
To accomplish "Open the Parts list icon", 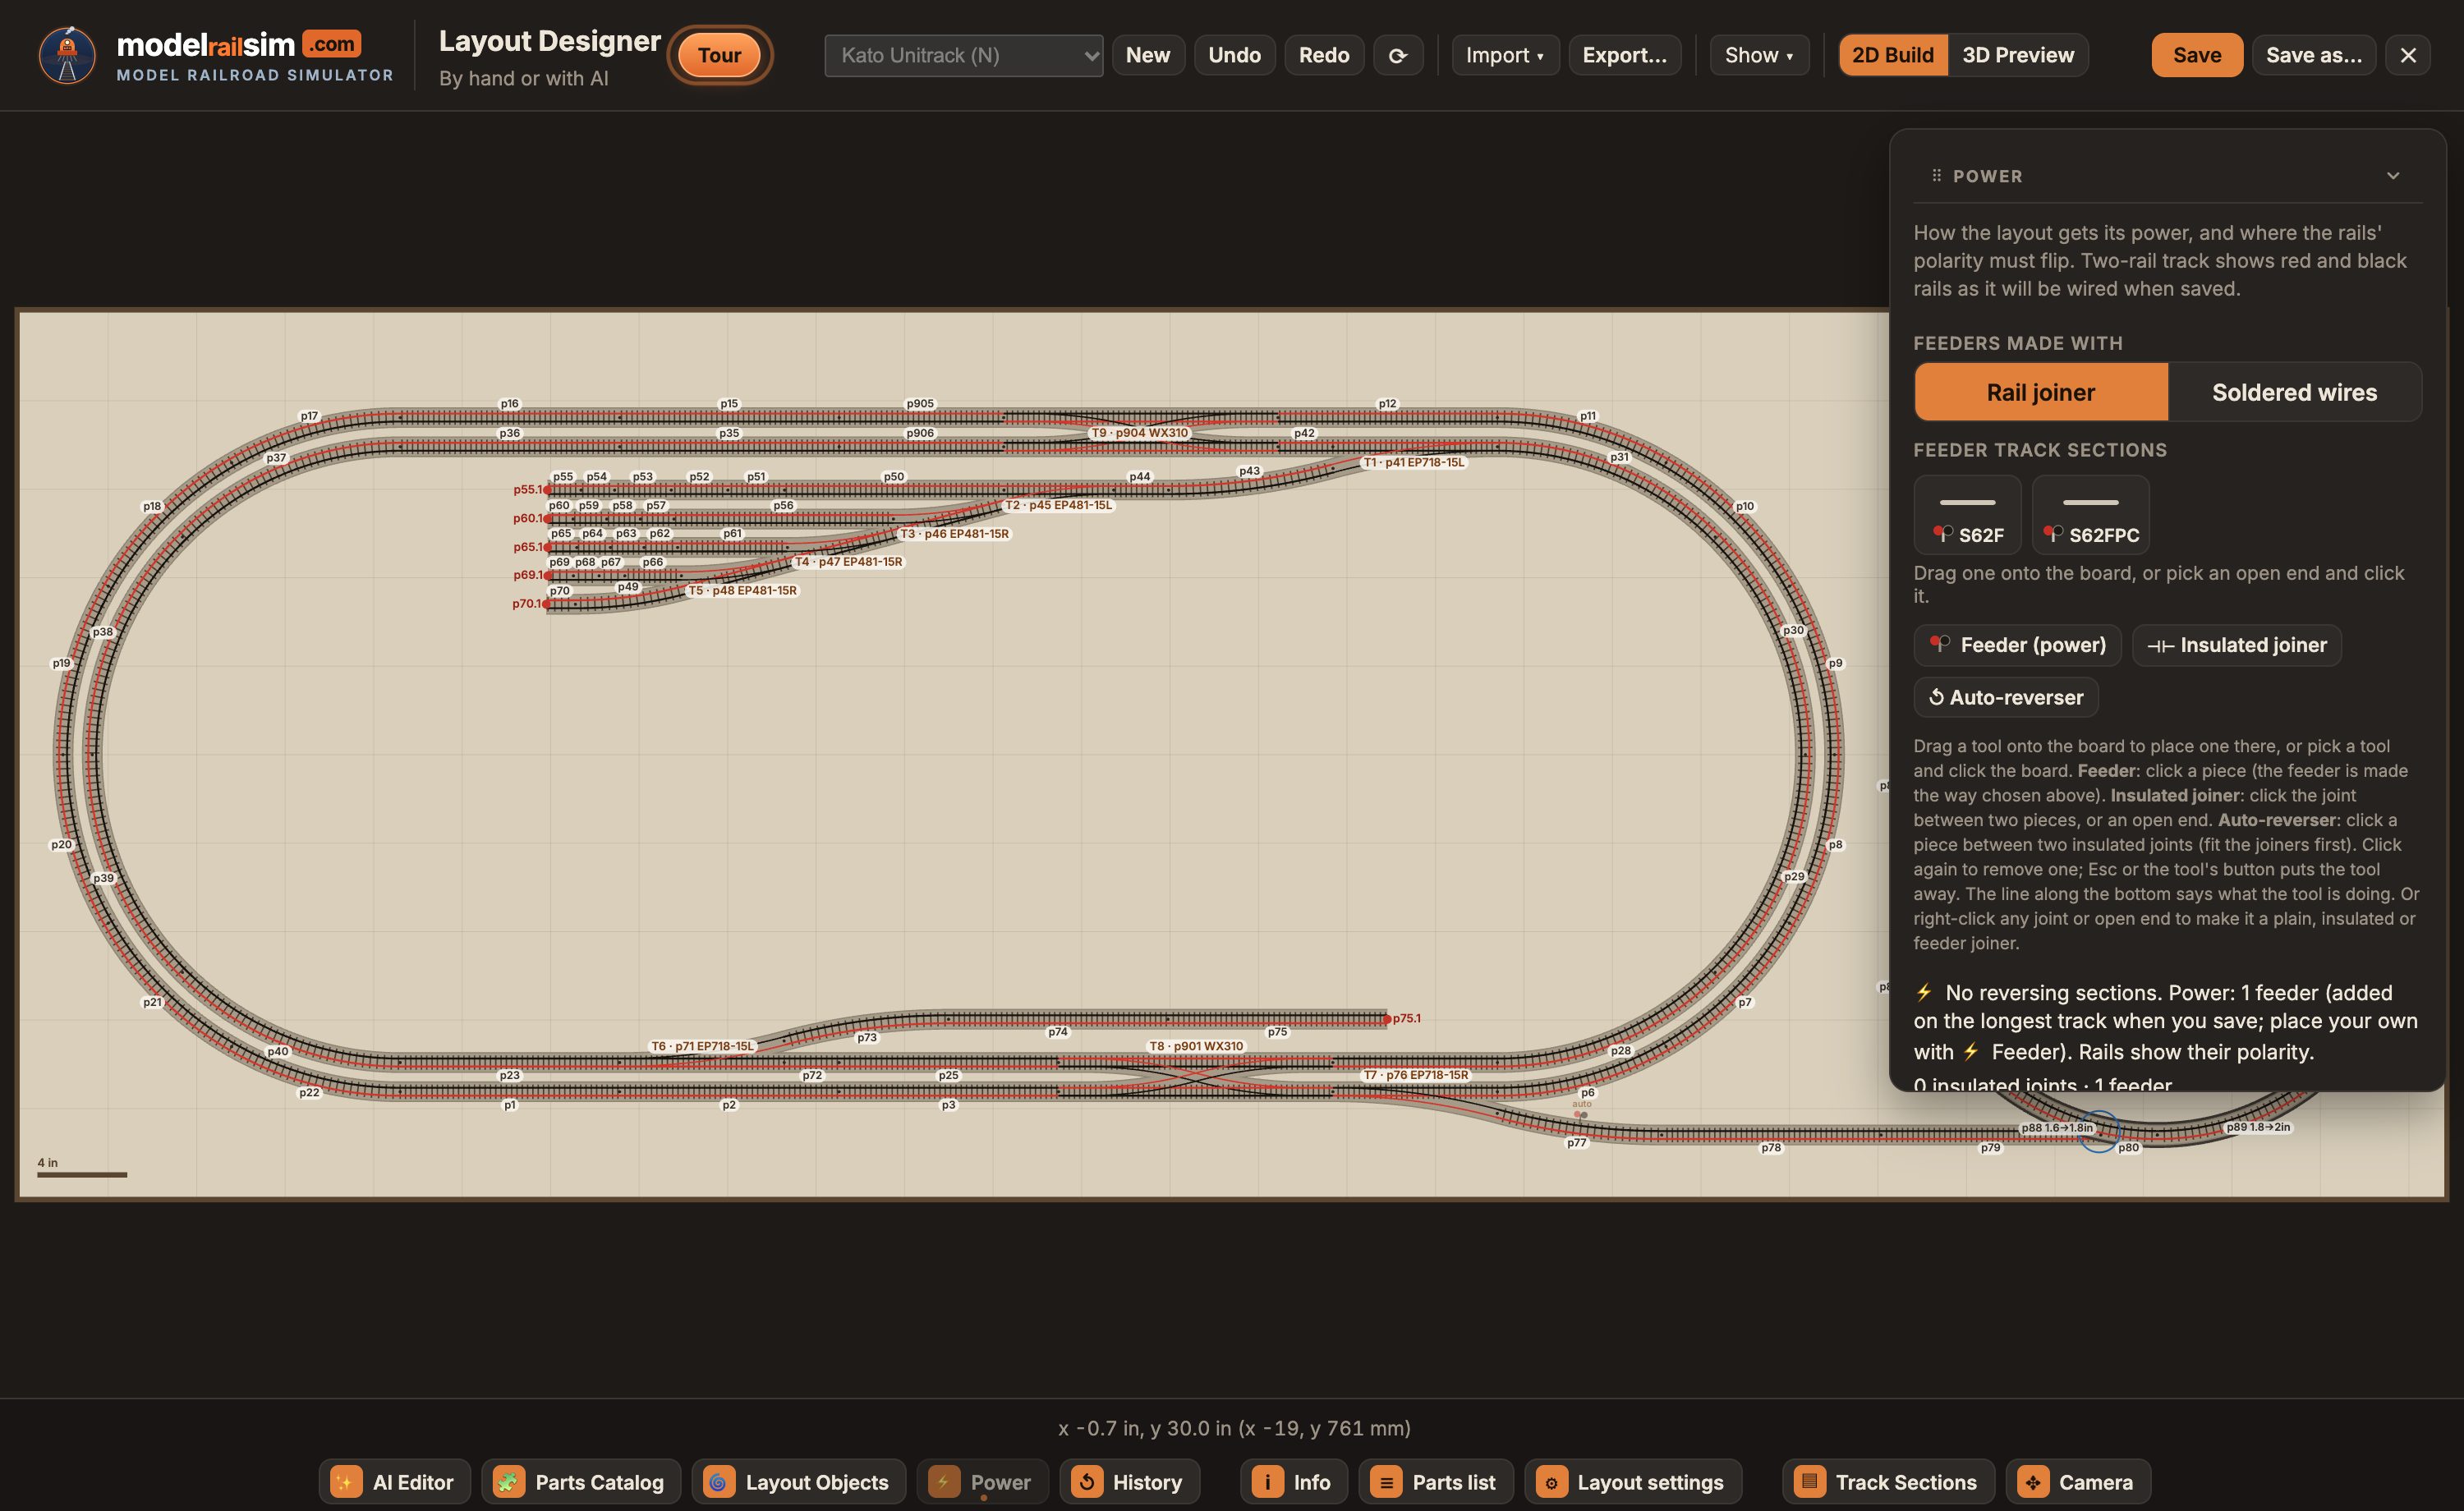I will pyautogui.click(x=1385, y=1481).
